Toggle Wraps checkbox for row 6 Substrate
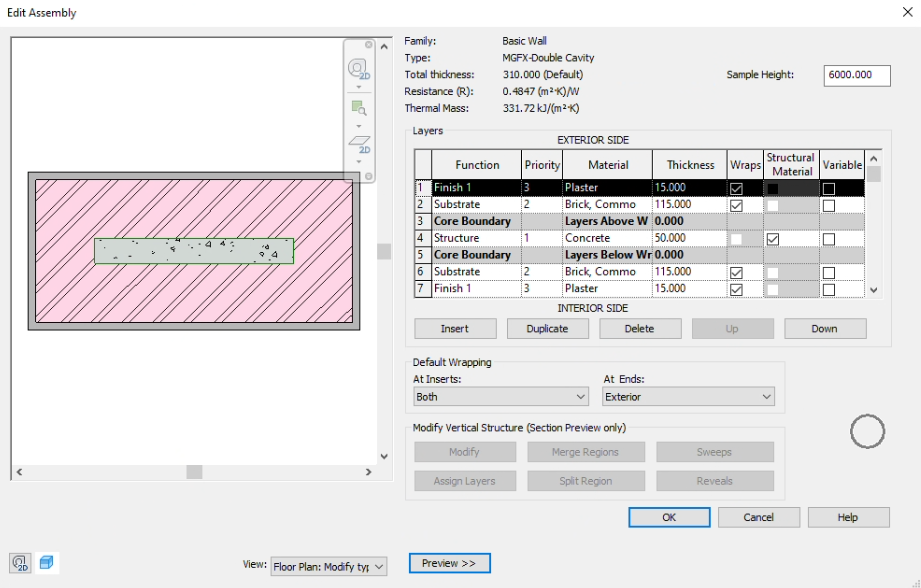The width and height of the screenshot is (921, 588). coord(736,273)
